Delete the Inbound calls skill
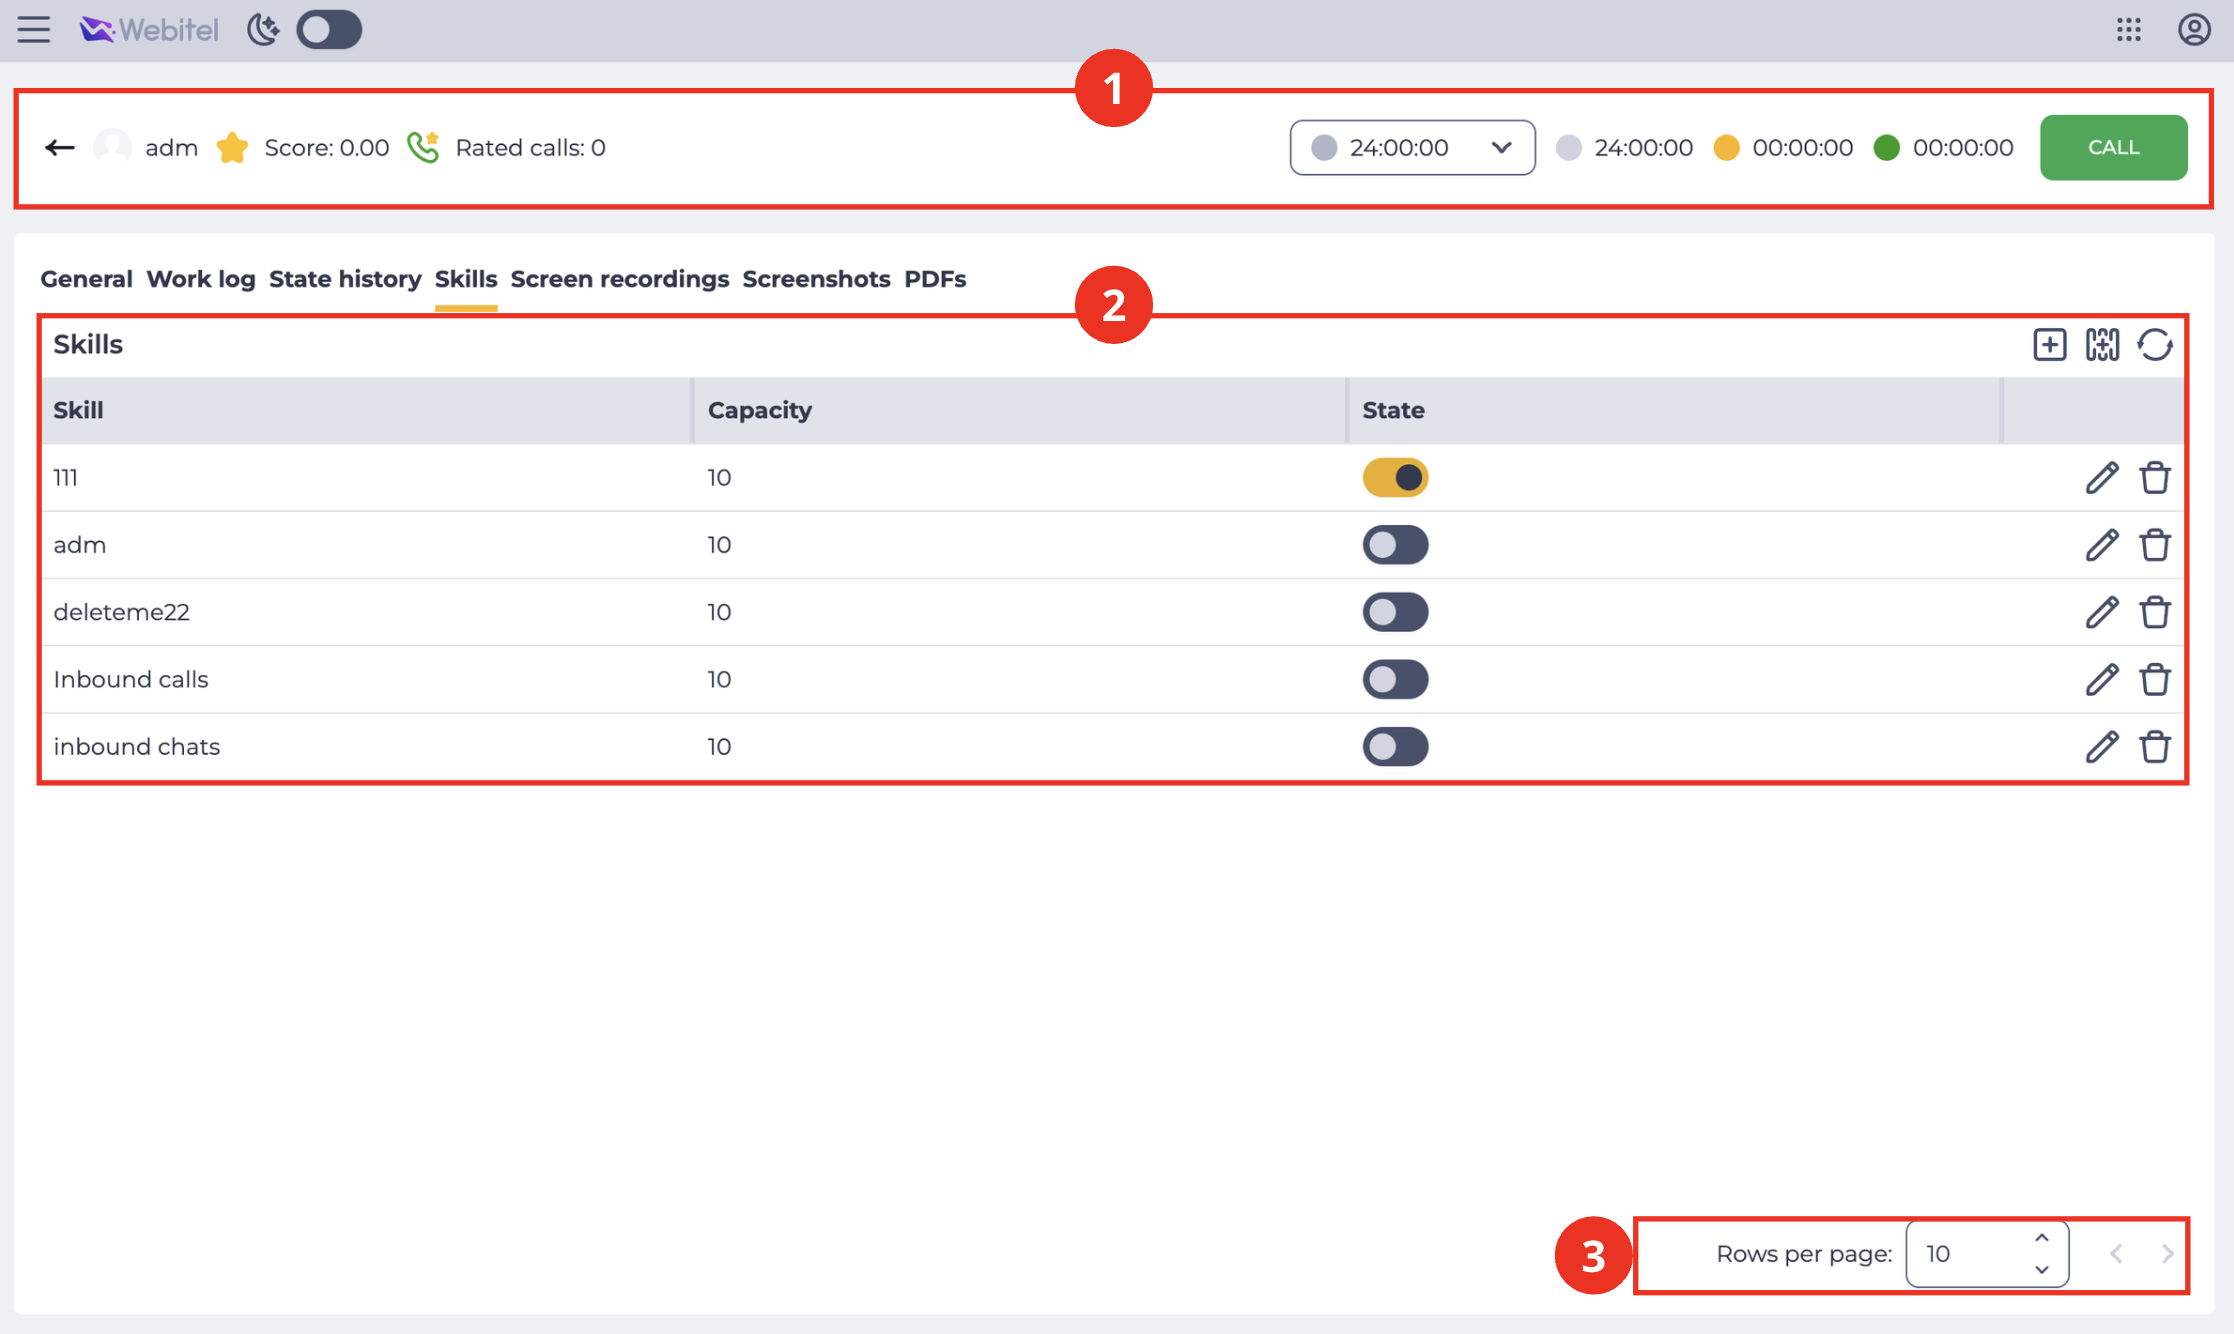 (2155, 679)
